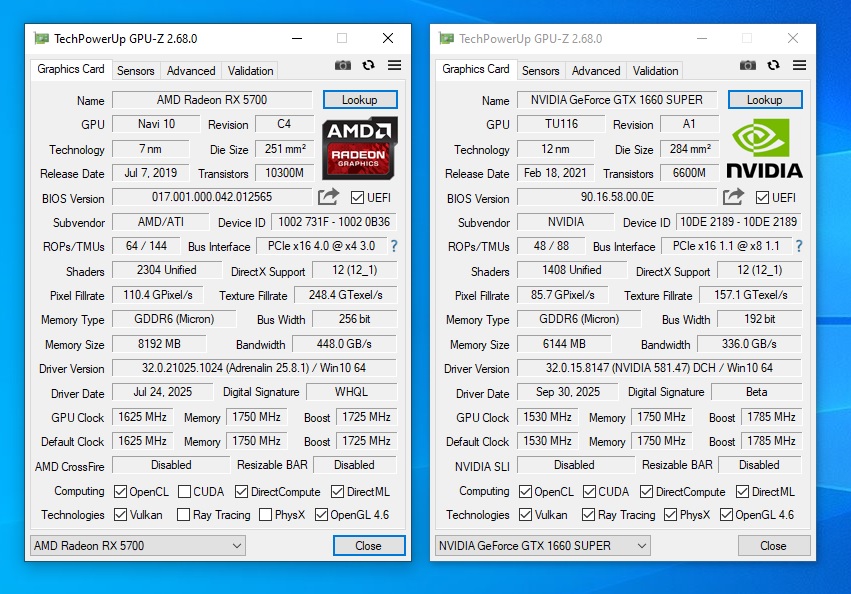Click bus interface question mark in NVIDIA window
This screenshot has width=851, height=594.
pyautogui.click(x=799, y=246)
